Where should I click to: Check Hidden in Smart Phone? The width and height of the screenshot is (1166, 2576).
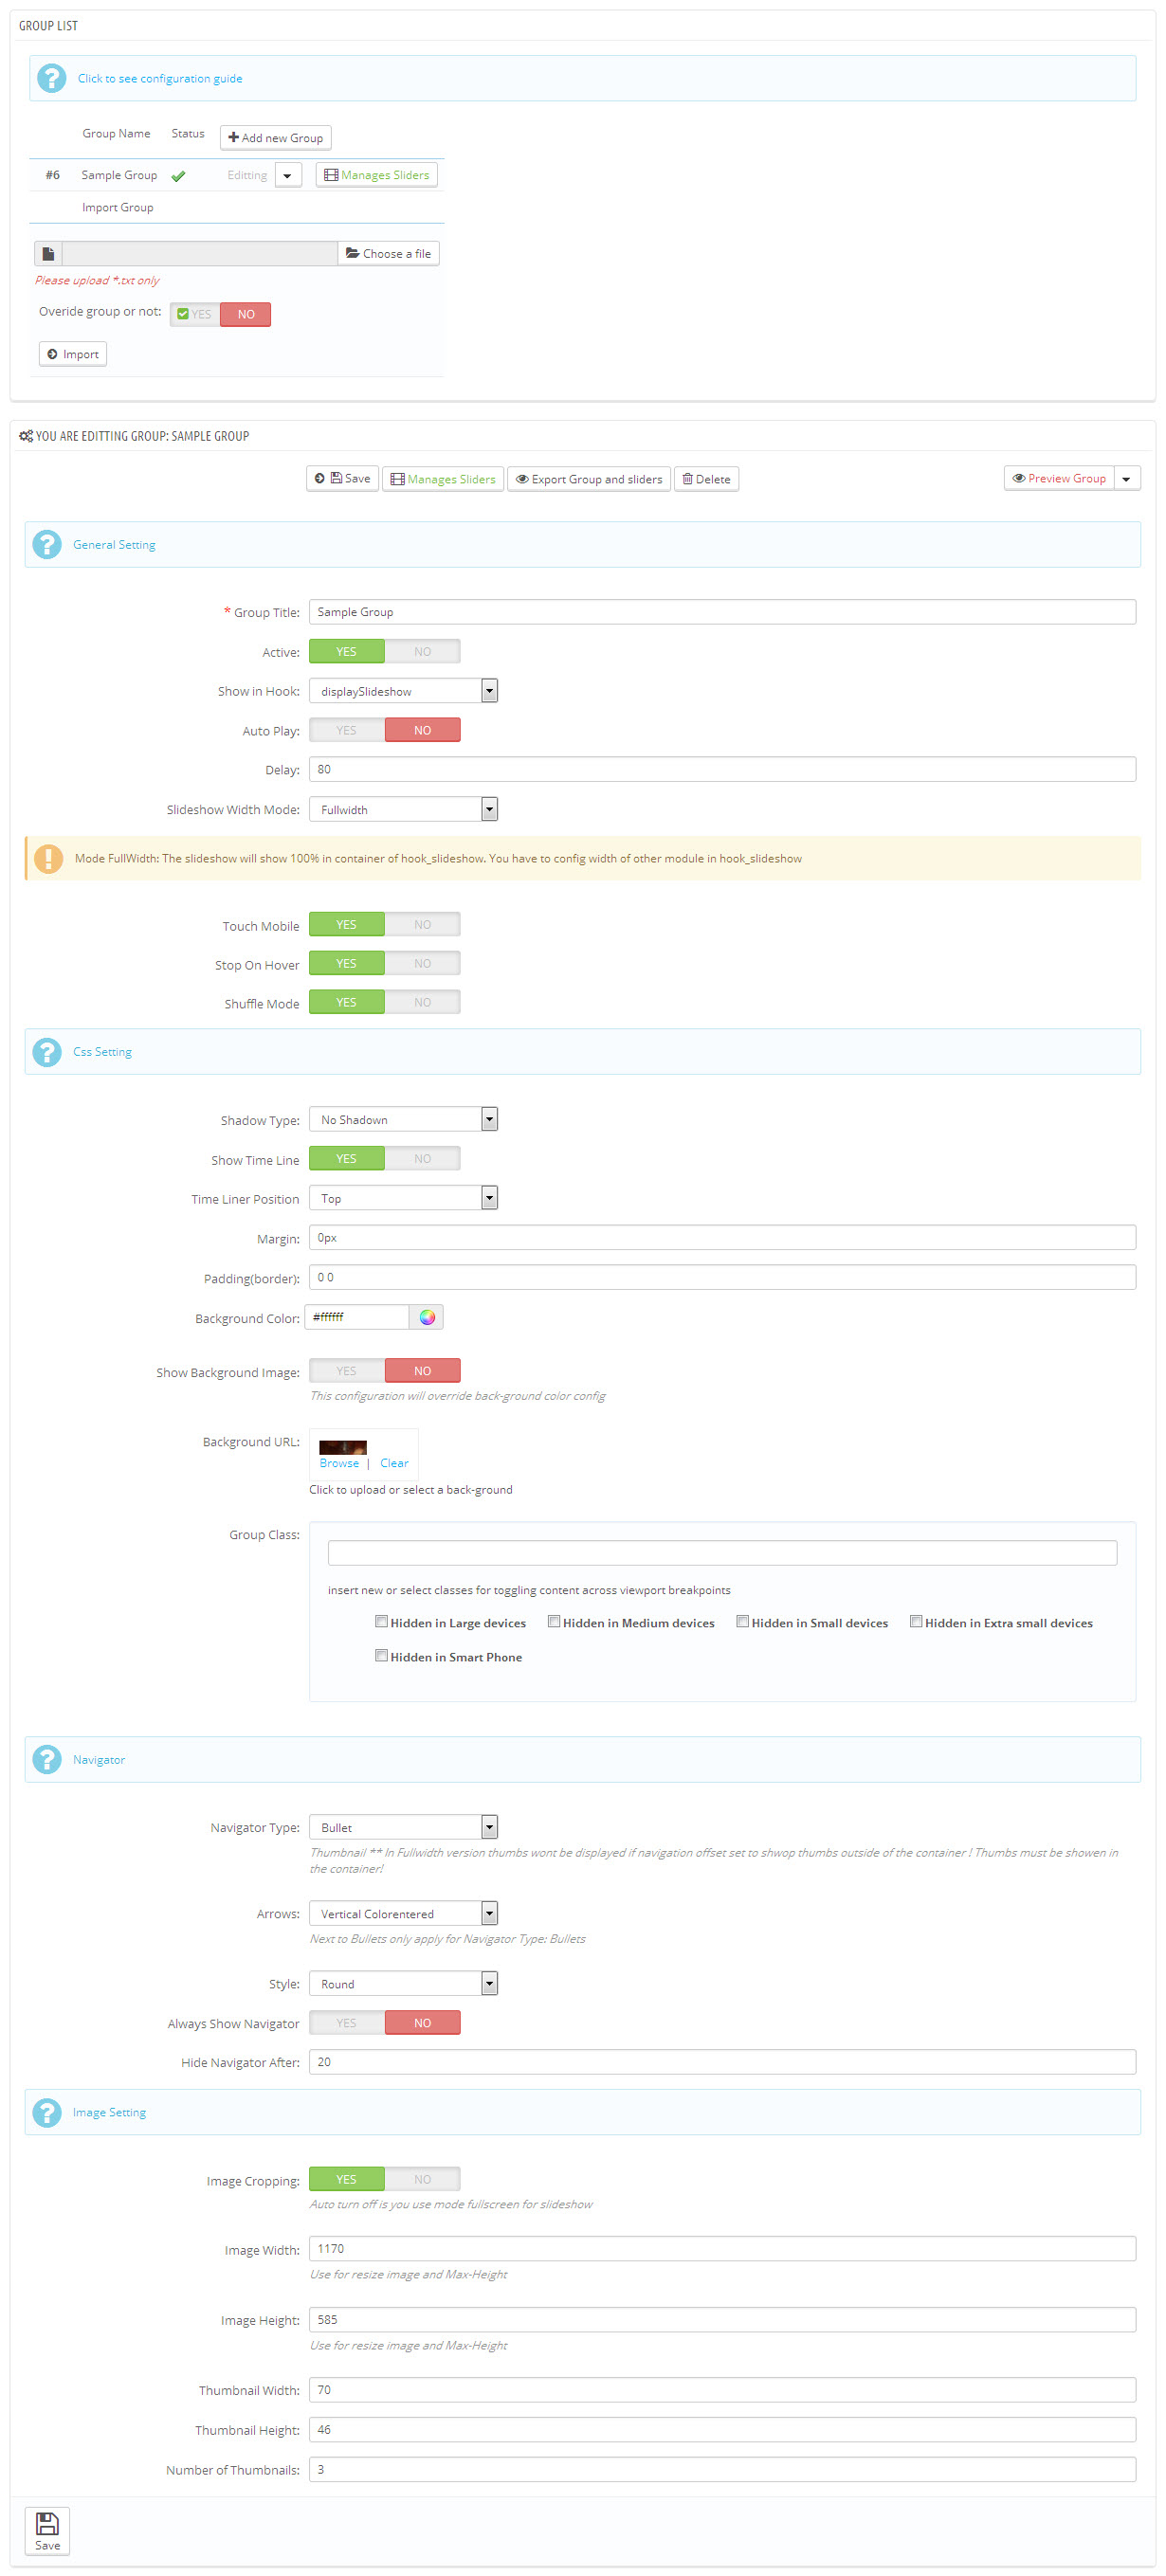[381, 1655]
